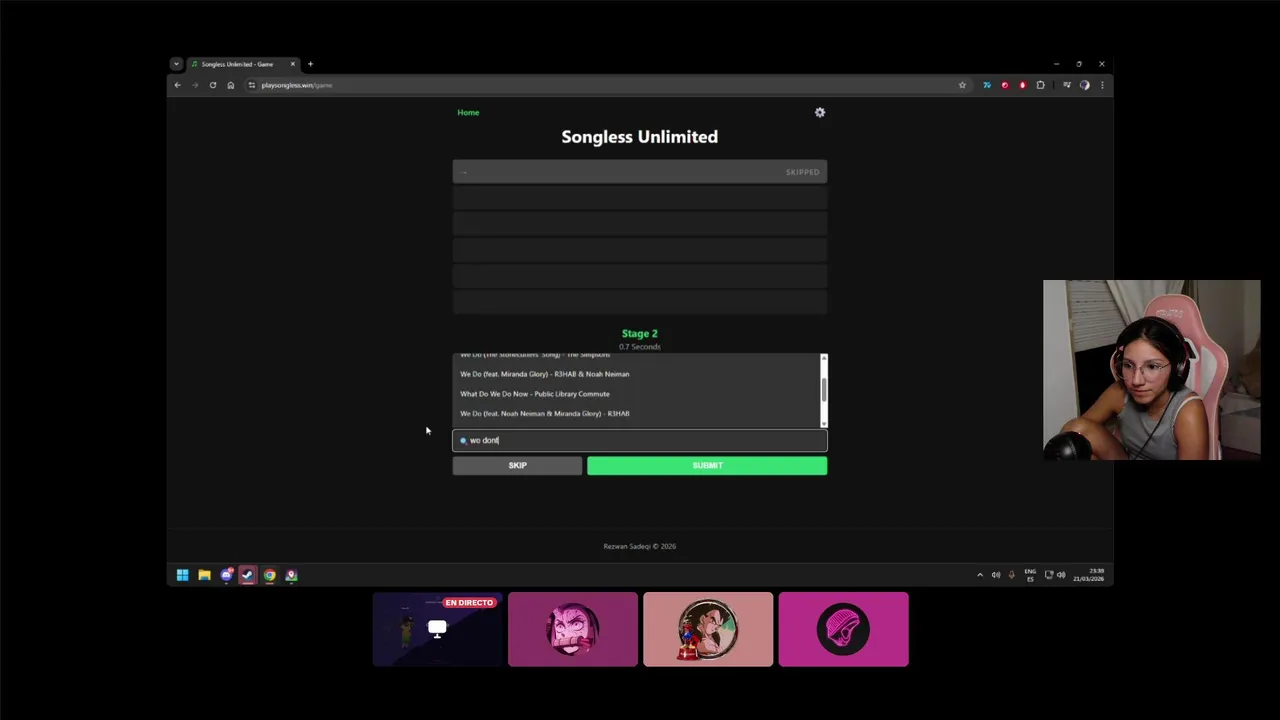The width and height of the screenshot is (1280, 720).
Task: Click the song guess input field
Action: coord(640,440)
